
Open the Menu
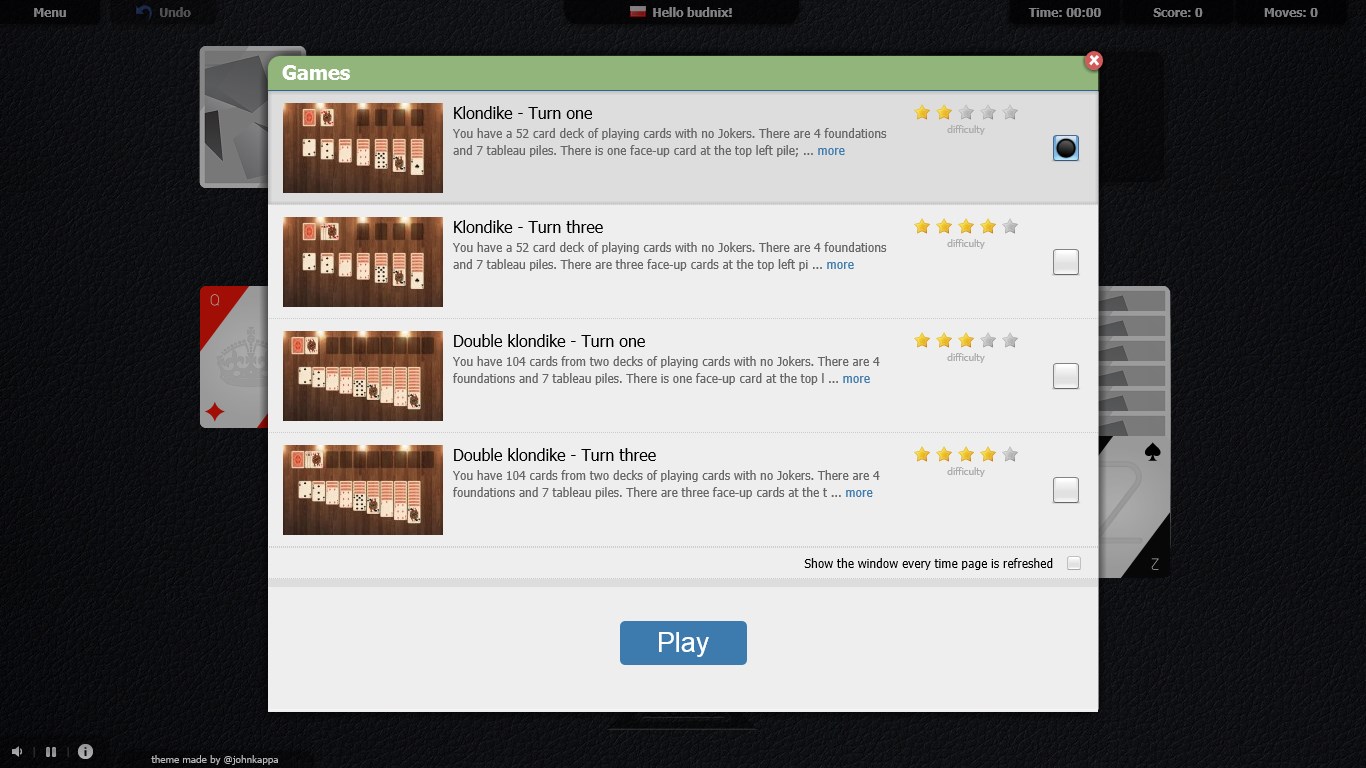49,12
